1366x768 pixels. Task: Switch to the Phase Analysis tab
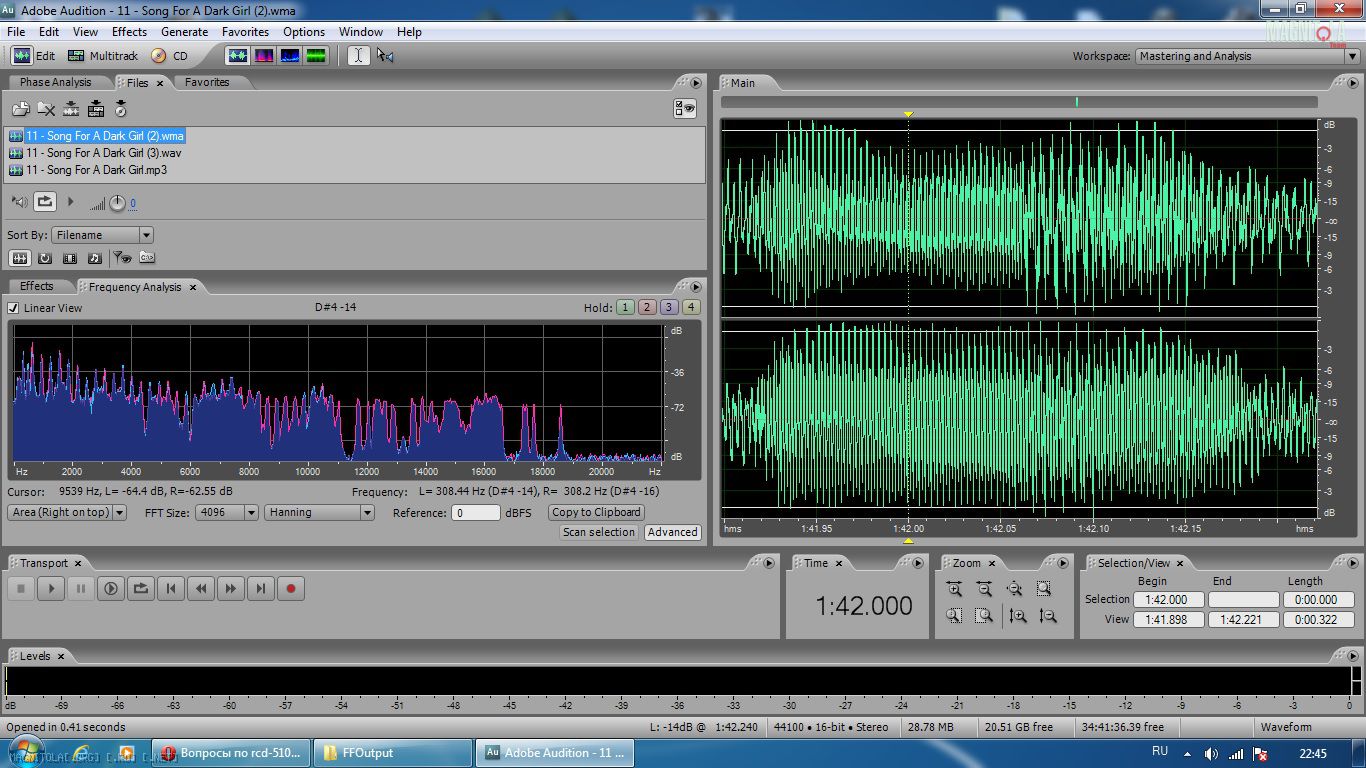pos(55,82)
